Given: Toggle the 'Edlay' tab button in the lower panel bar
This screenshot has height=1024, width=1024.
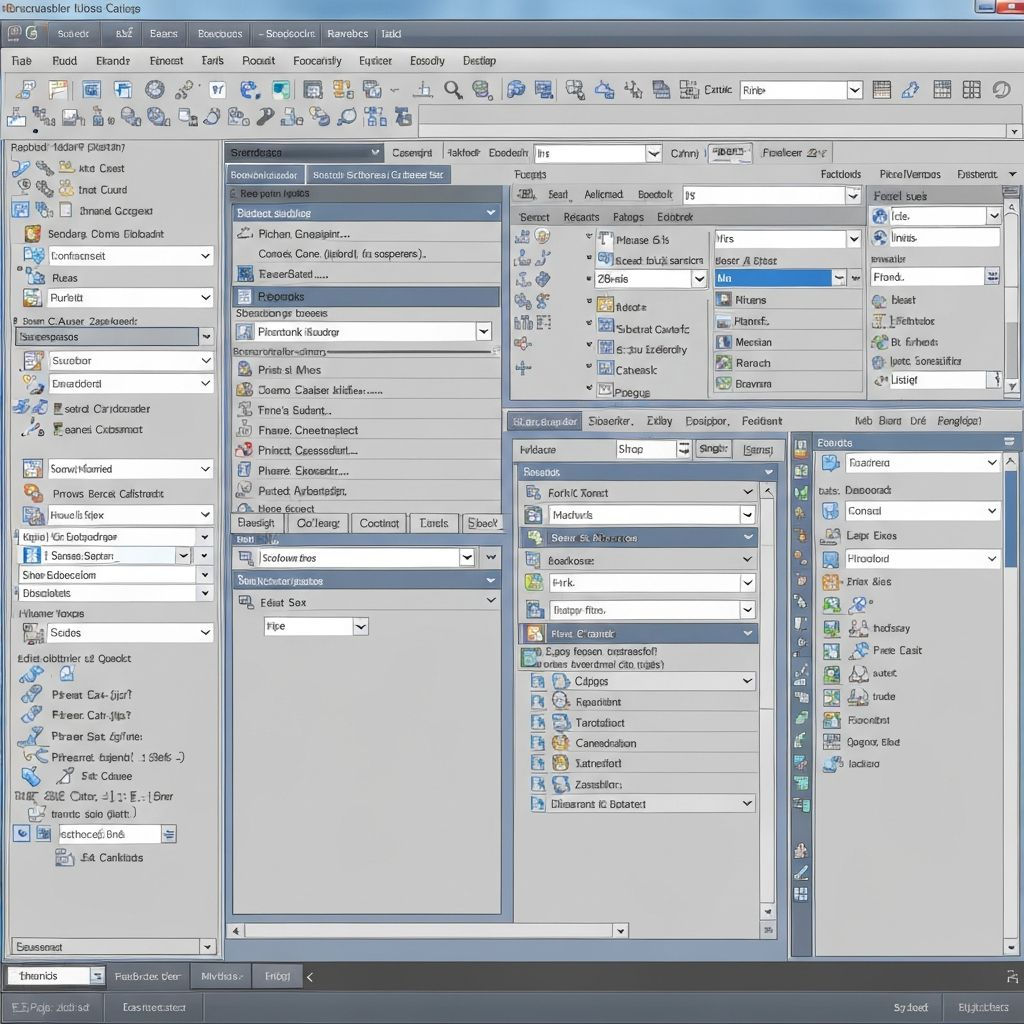Looking at the screenshot, I should coord(660,421).
